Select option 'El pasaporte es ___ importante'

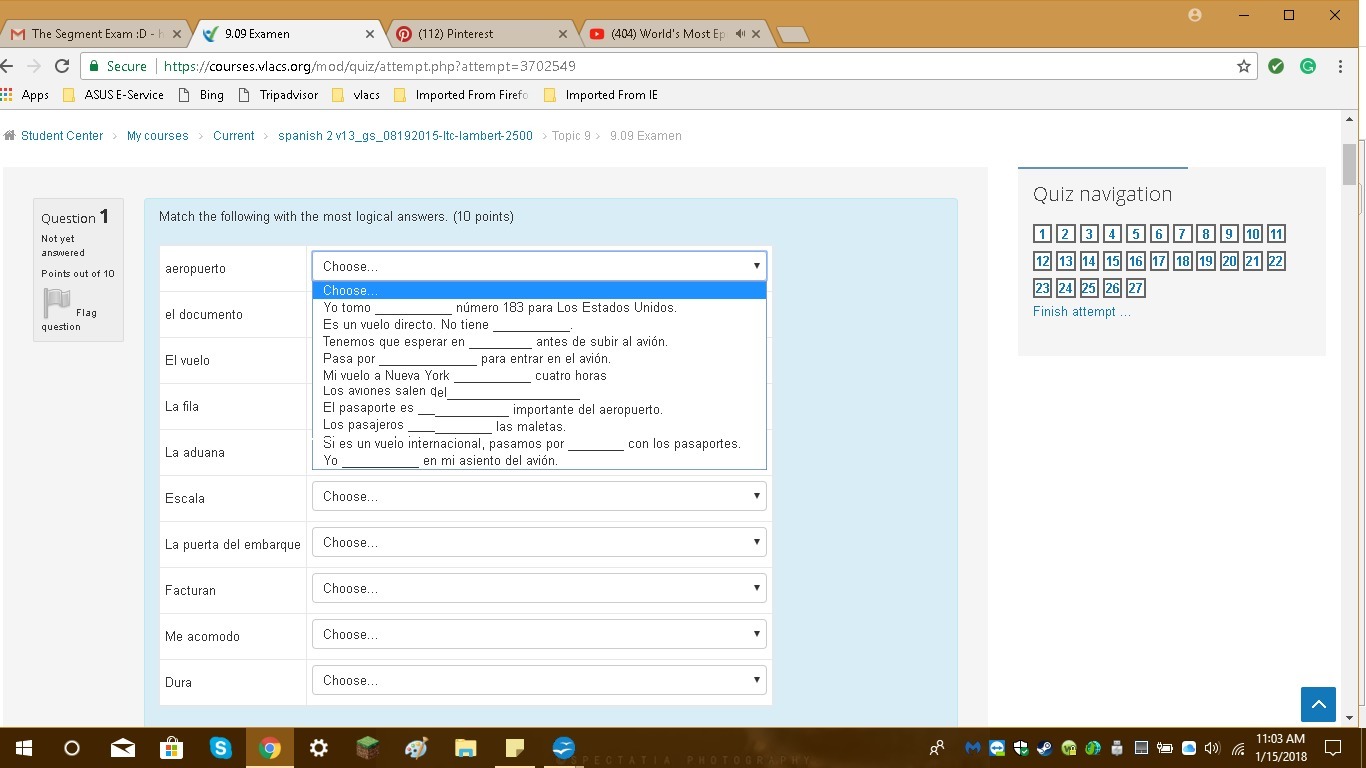[539, 409]
